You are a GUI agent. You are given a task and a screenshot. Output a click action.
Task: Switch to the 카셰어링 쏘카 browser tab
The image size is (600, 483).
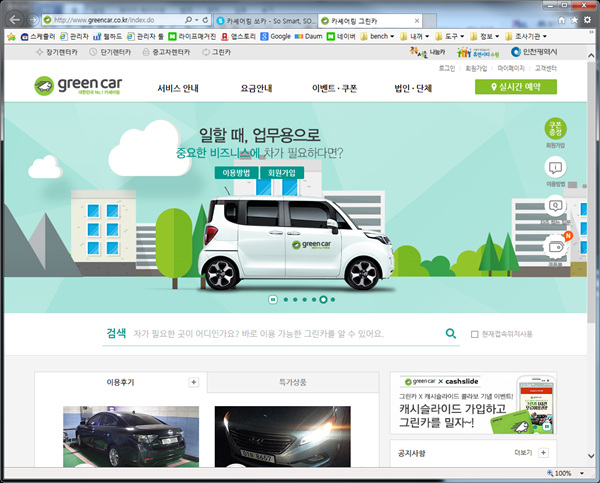[266, 21]
